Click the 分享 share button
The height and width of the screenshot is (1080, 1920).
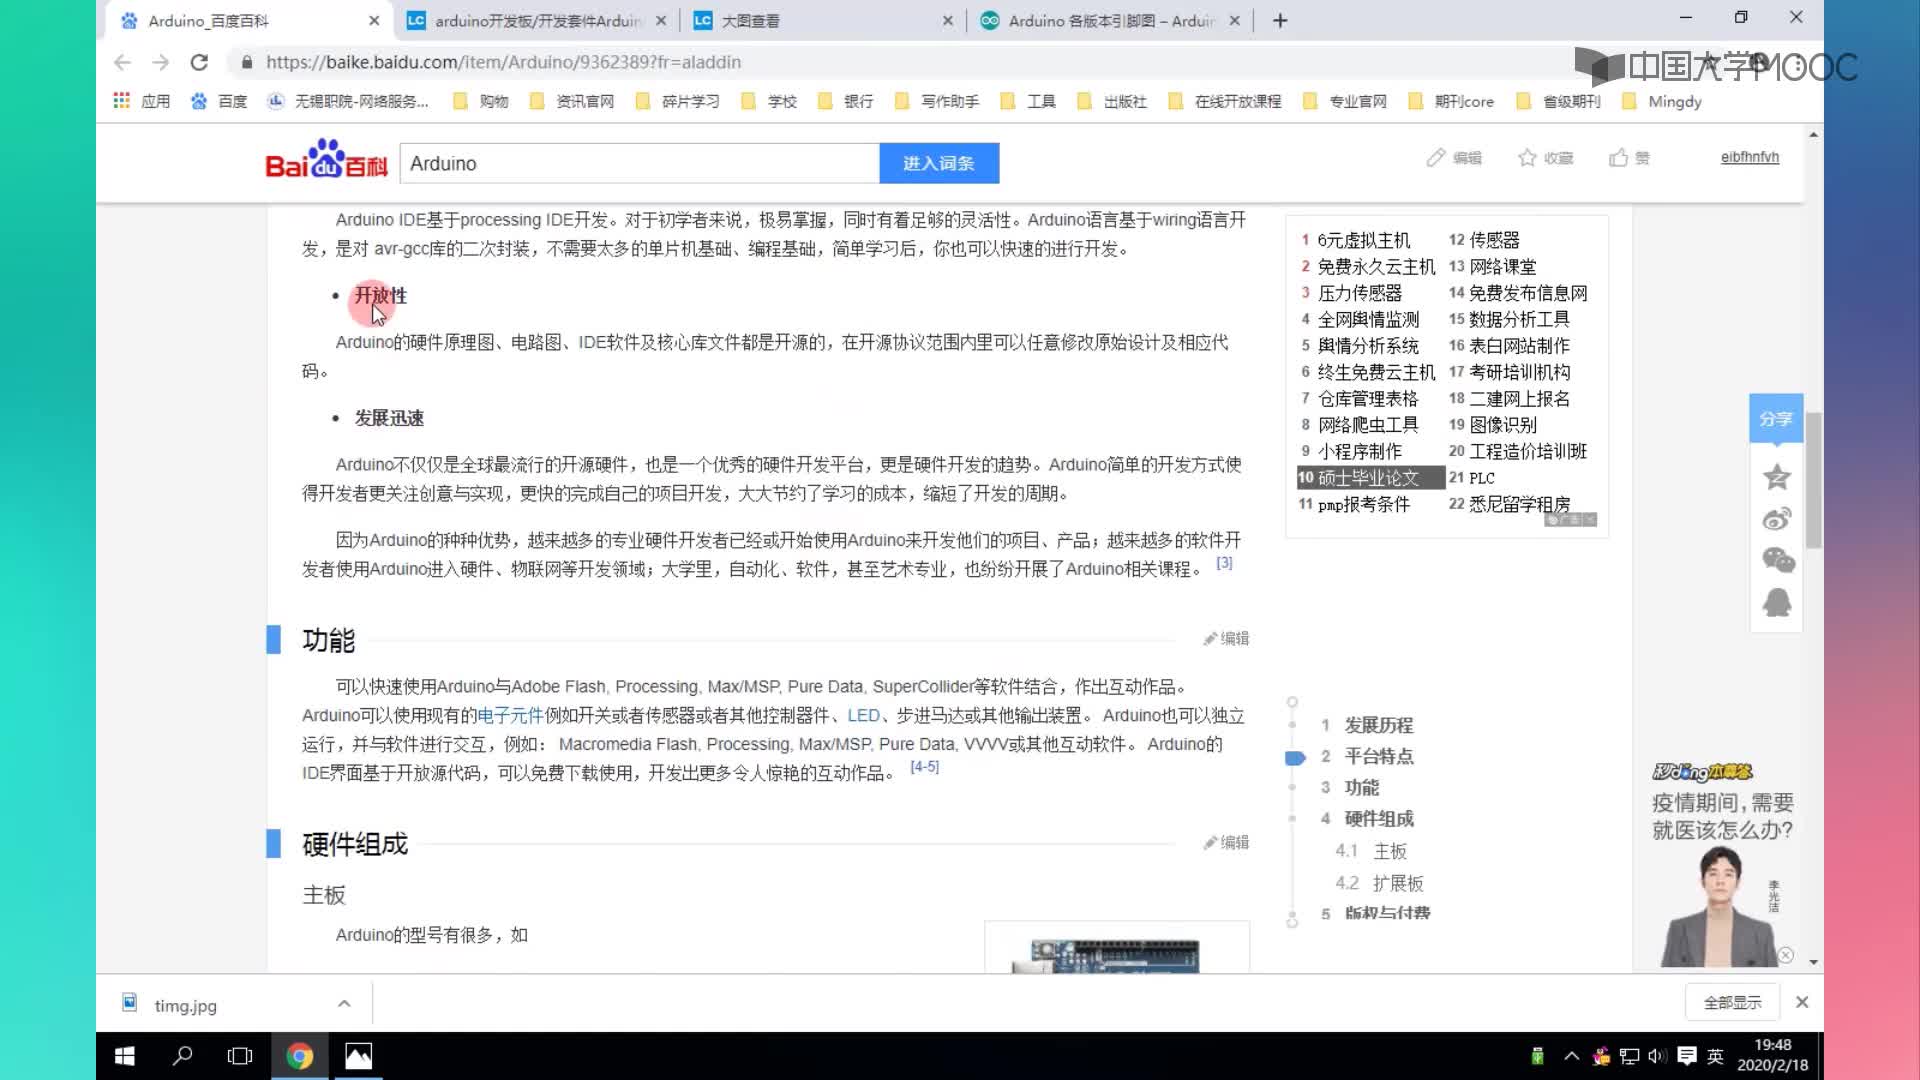coord(1776,419)
